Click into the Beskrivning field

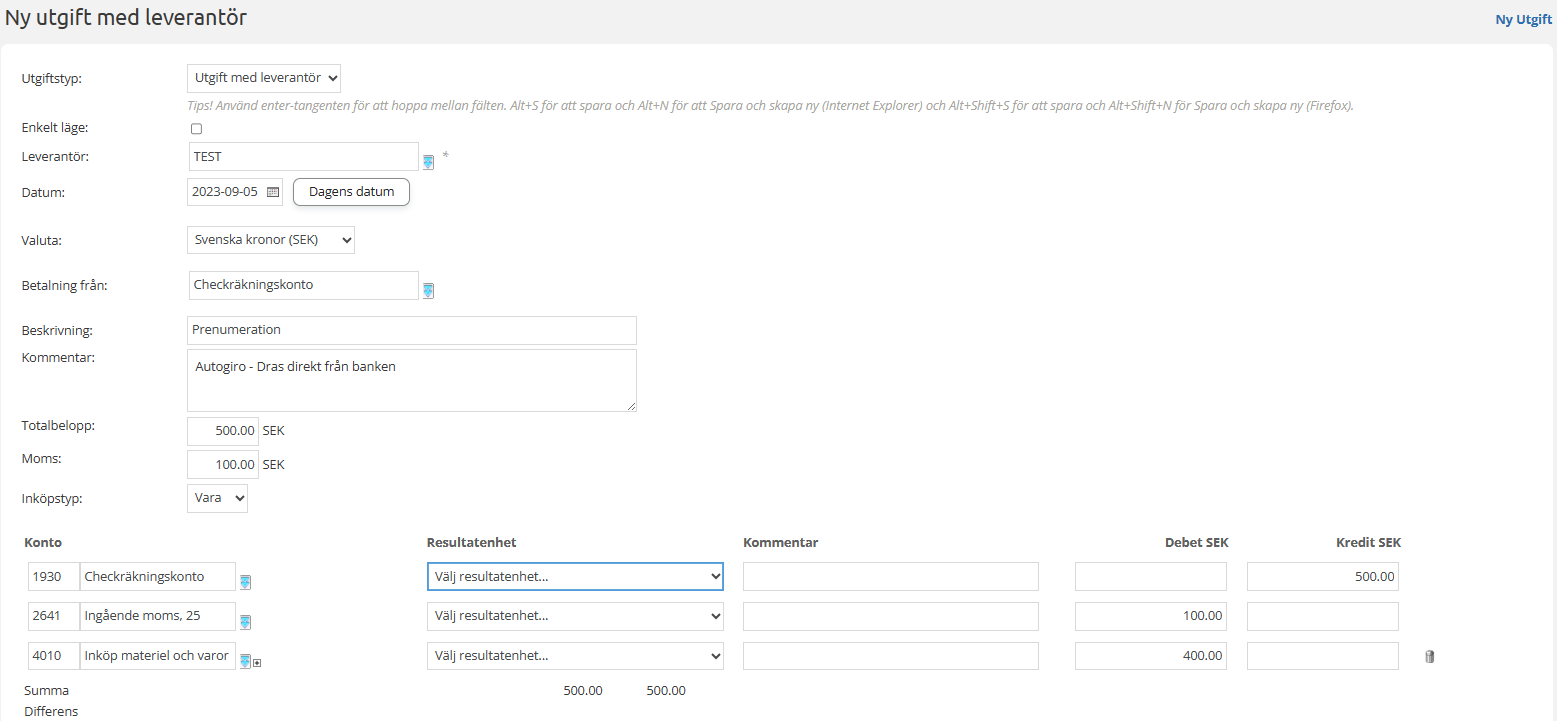tap(411, 330)
